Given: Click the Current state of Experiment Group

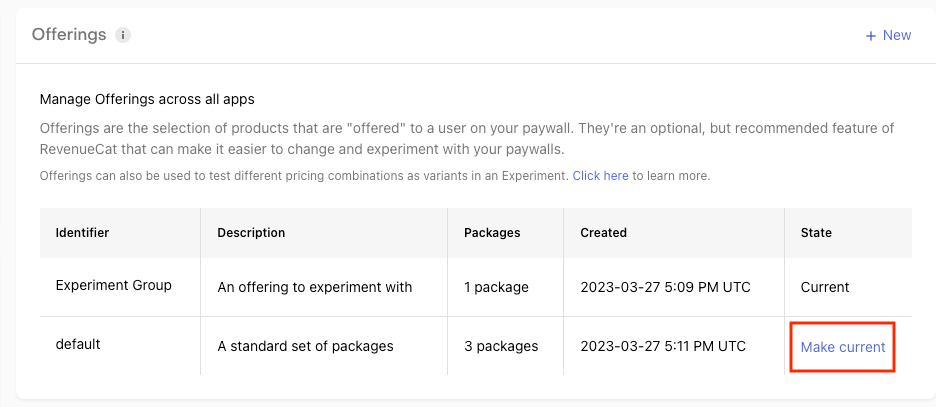Looking at the screenshot, I should click(x=825, y=287).
